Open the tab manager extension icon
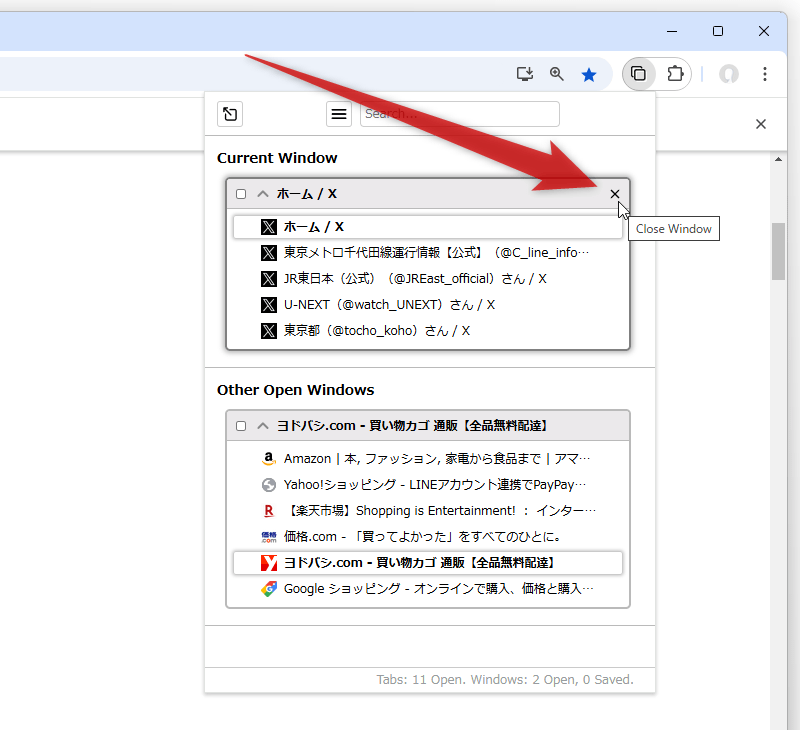800x730 pixels. click(x=638, y=74)
